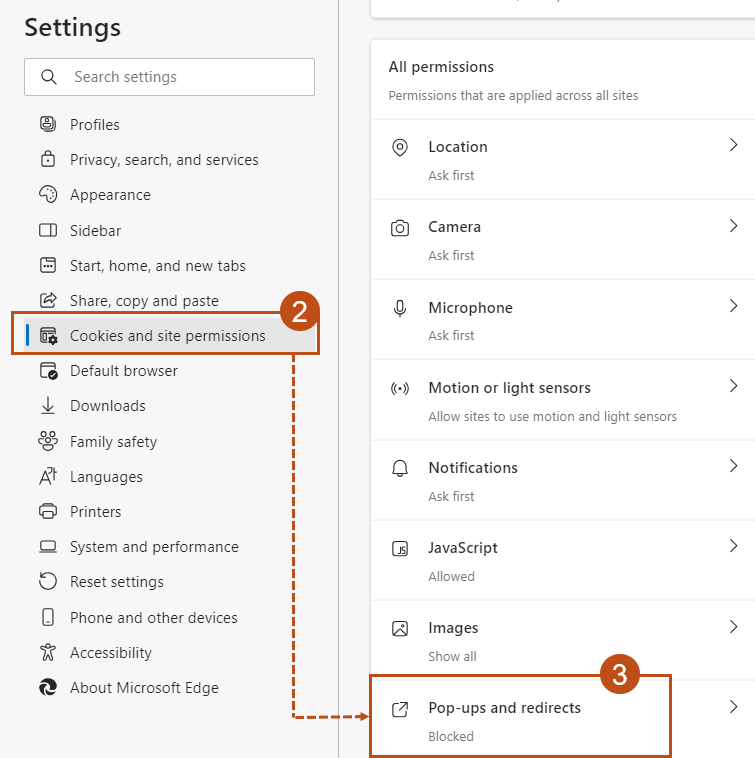Open Pop-ups and redirects permission
This screenshot has height=758, width=755.
pos(504,708)
